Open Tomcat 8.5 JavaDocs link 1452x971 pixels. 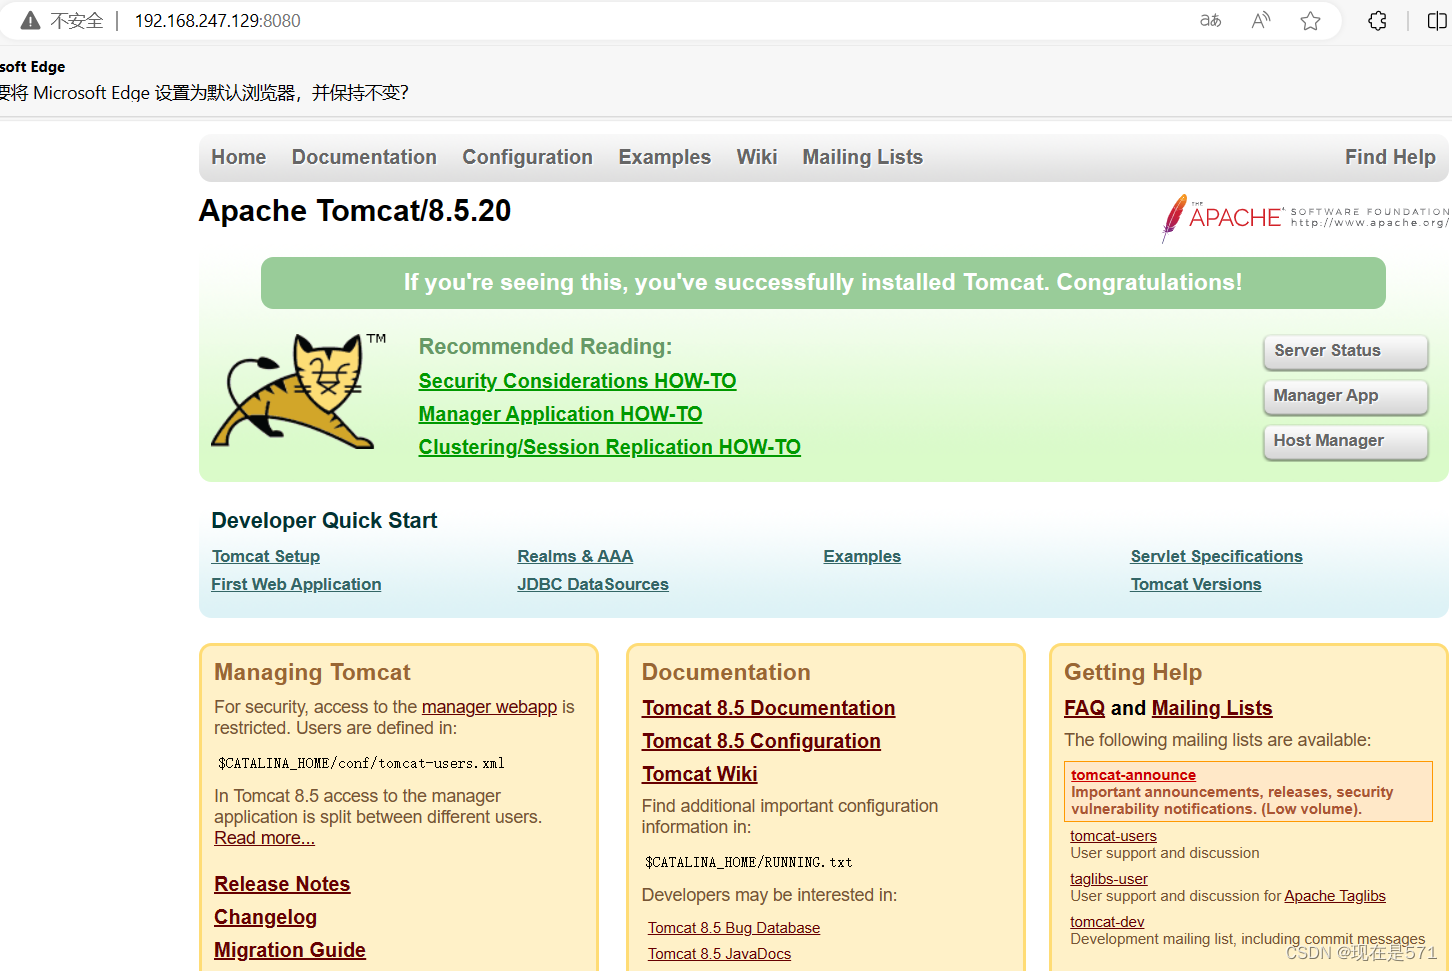pos(718,954)
